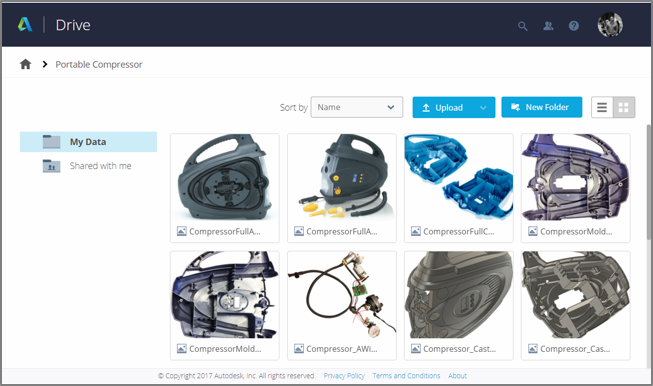Screen dimensions: 653x386
Task: Switch to grid view
Action: [x=623, y=107]
